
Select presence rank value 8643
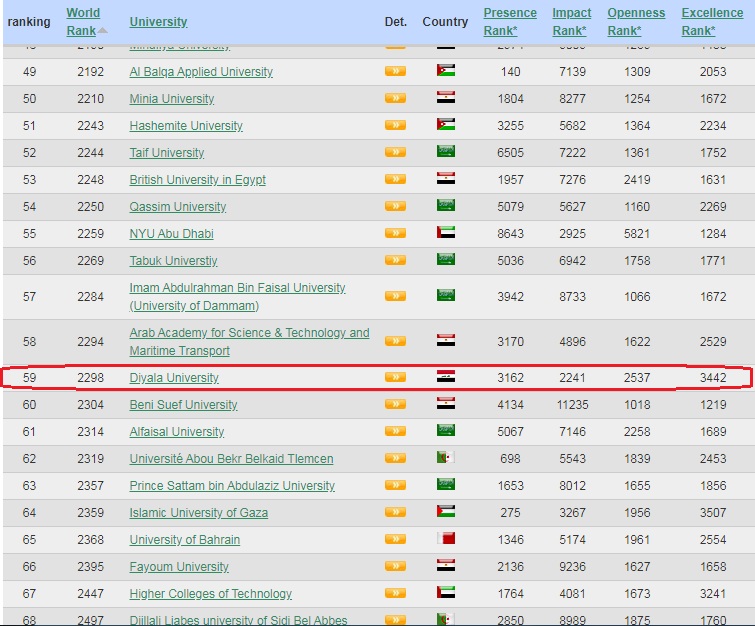point(510,234)
